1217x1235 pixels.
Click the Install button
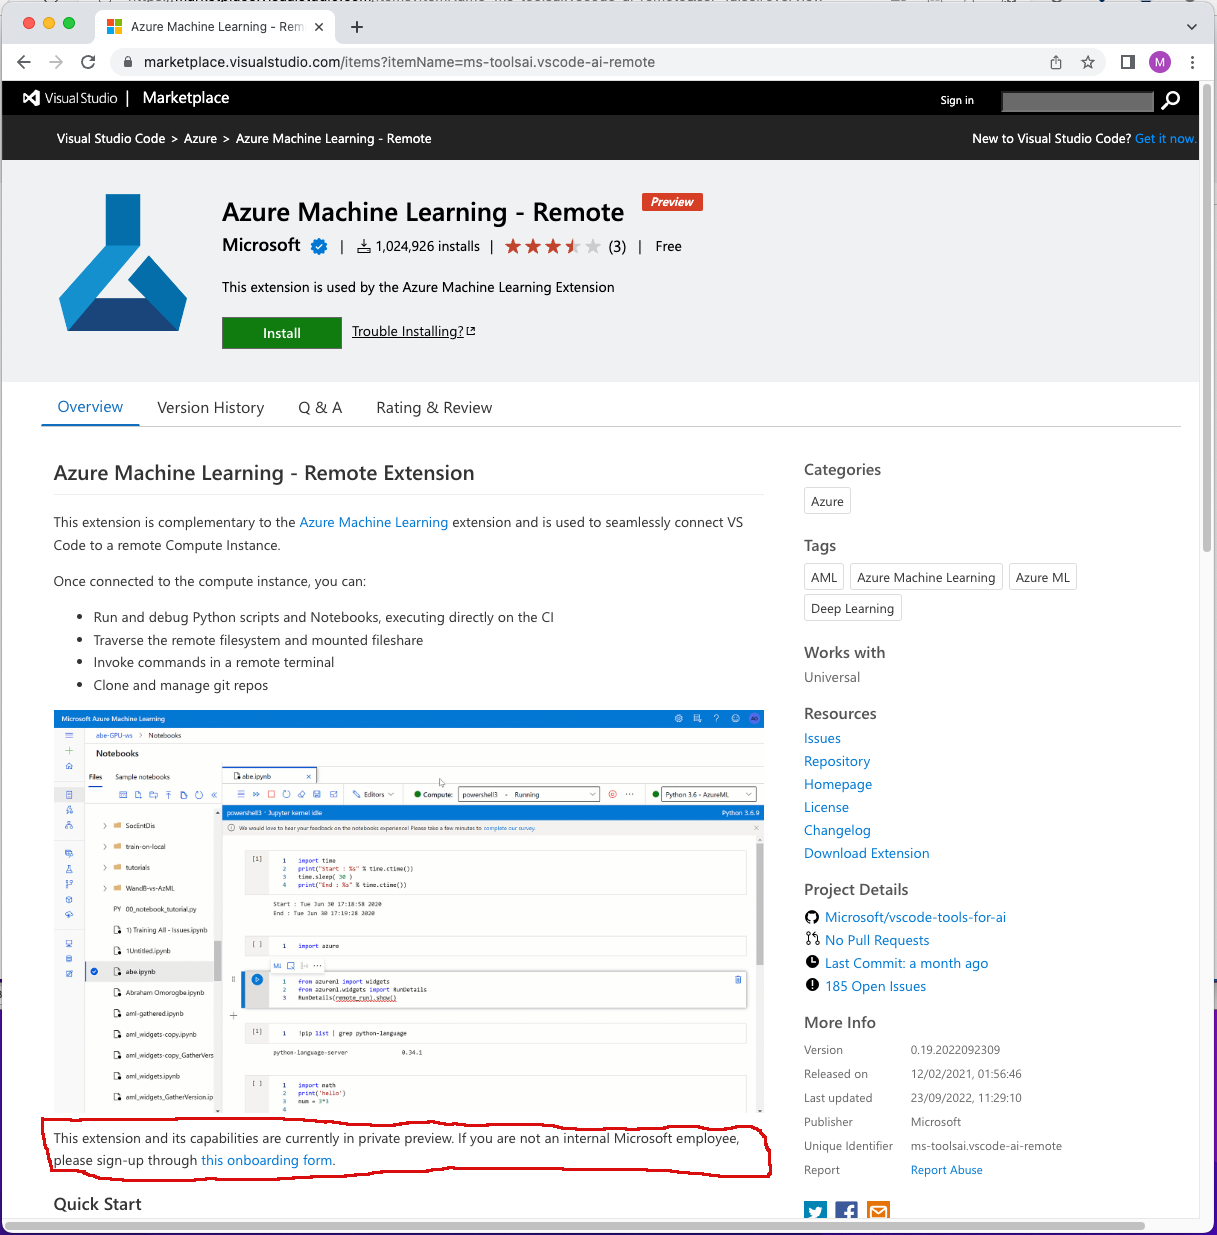[x=281, y=333]
